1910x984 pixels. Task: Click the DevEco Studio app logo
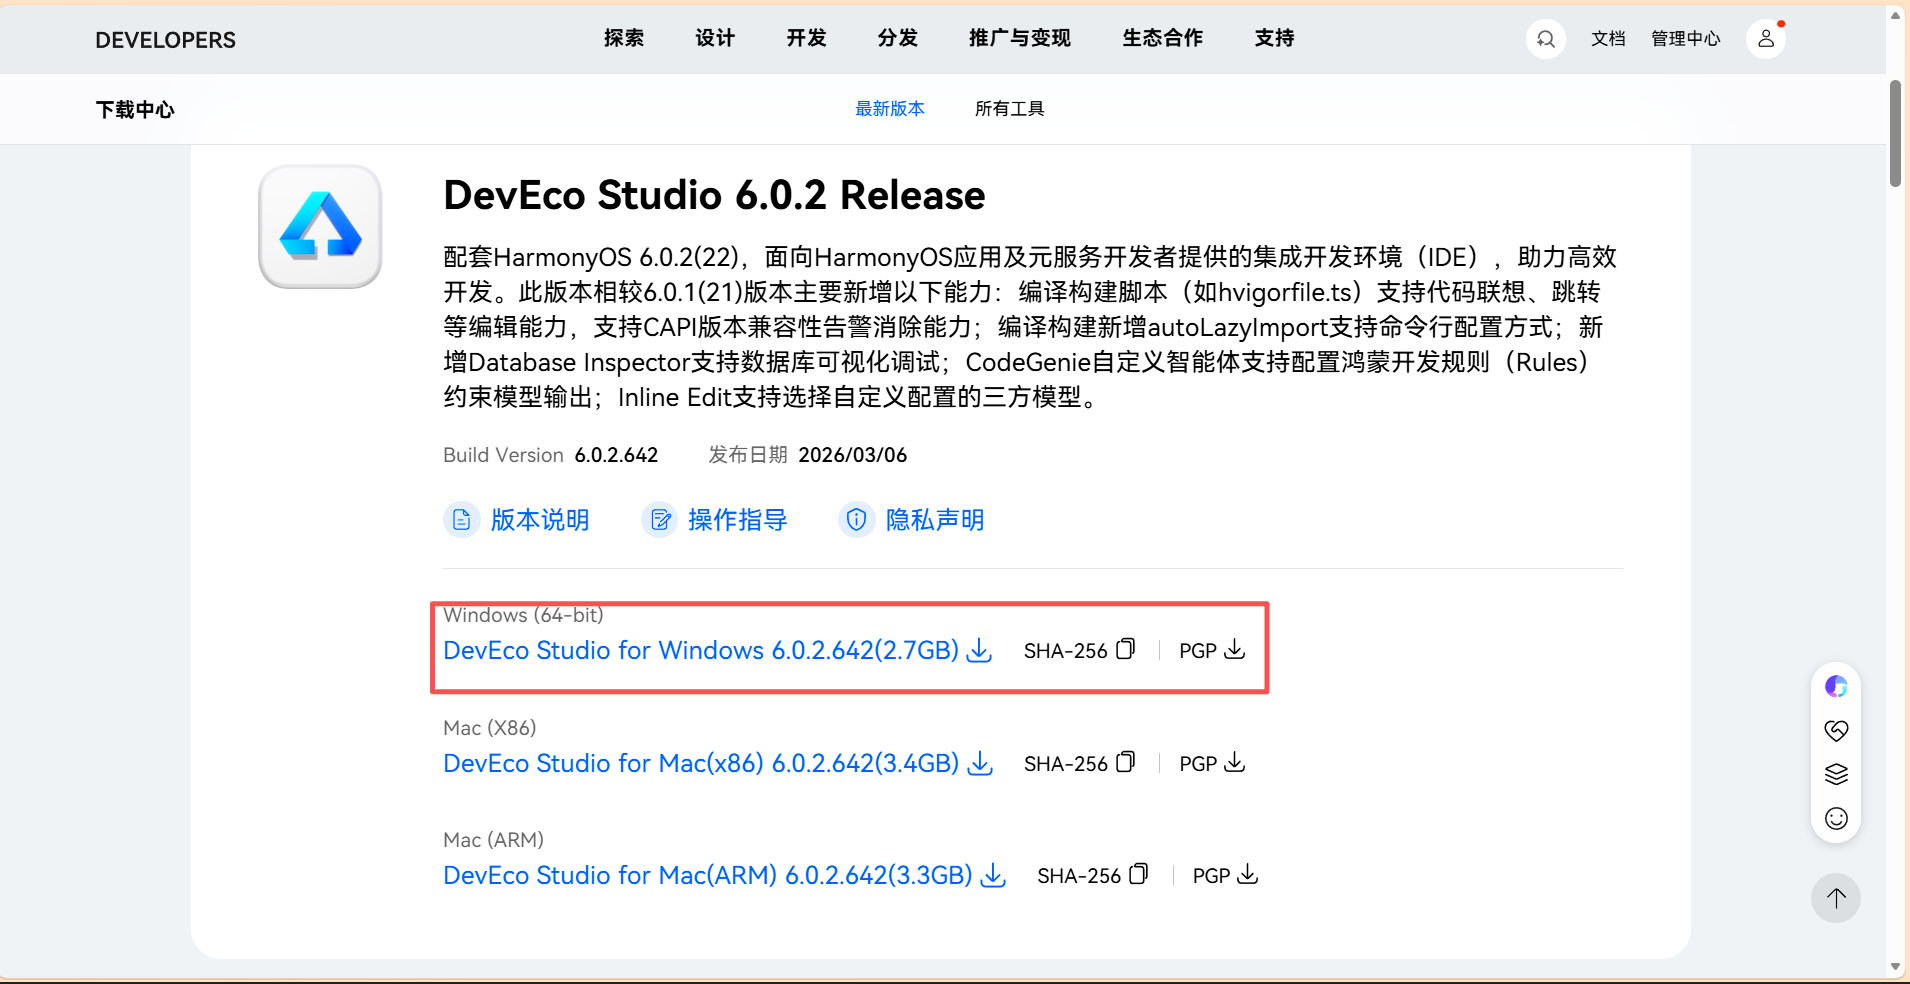(320, 227)
